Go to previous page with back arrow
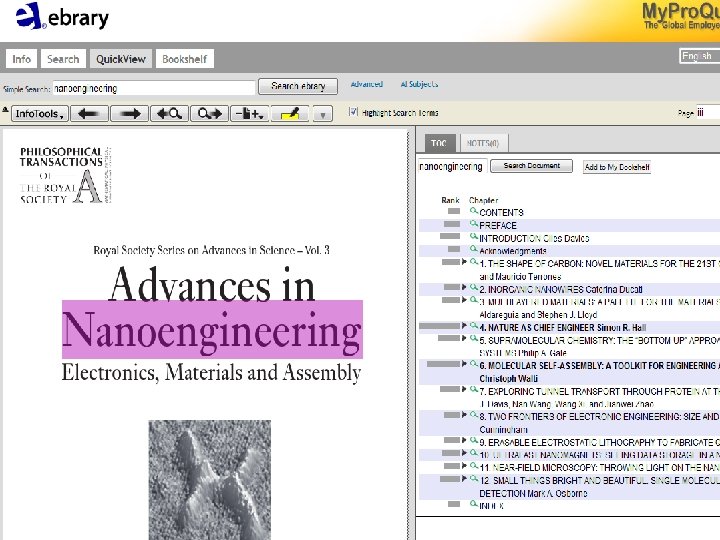The image size is (720, 540). tap(89, 113)
